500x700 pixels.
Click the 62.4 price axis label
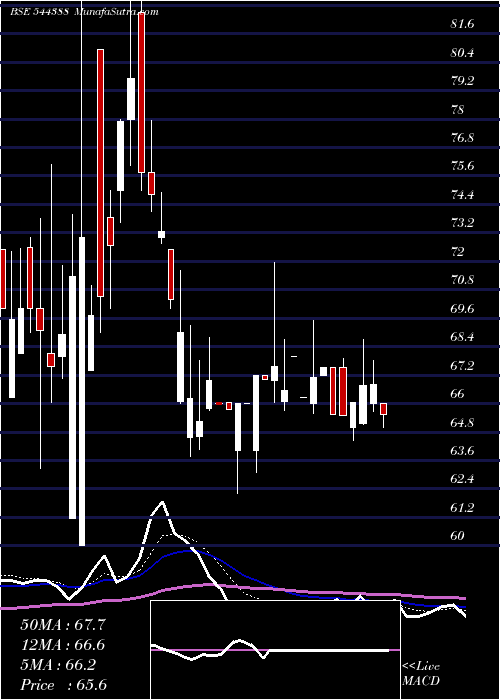coord(462,479)
